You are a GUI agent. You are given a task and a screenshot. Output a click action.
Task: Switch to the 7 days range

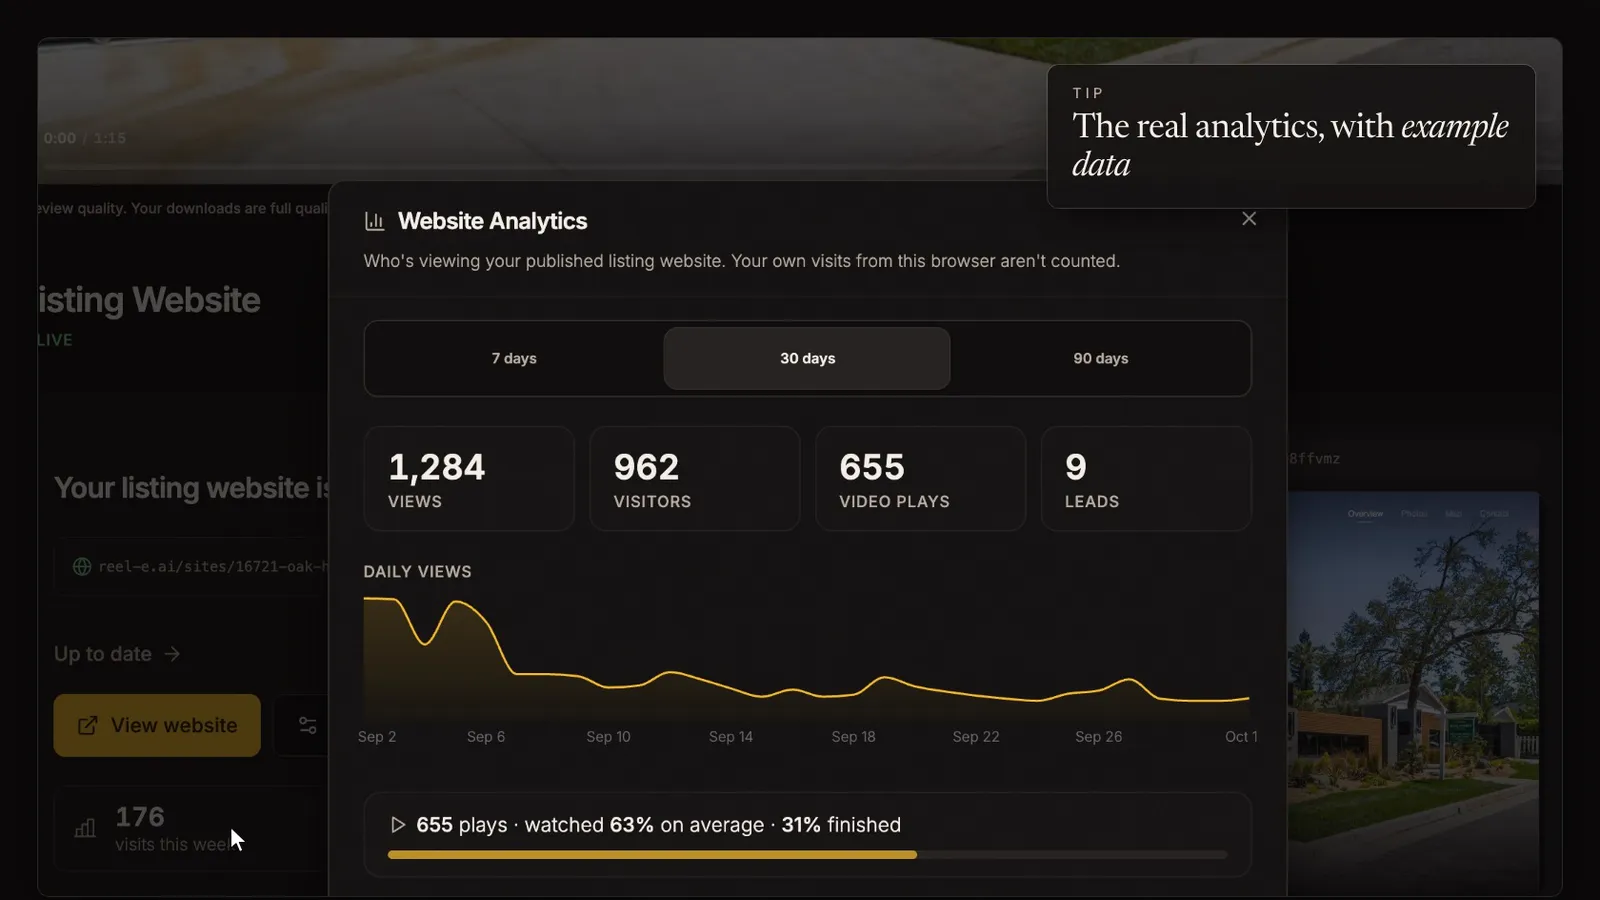click(x=514, y=358)
